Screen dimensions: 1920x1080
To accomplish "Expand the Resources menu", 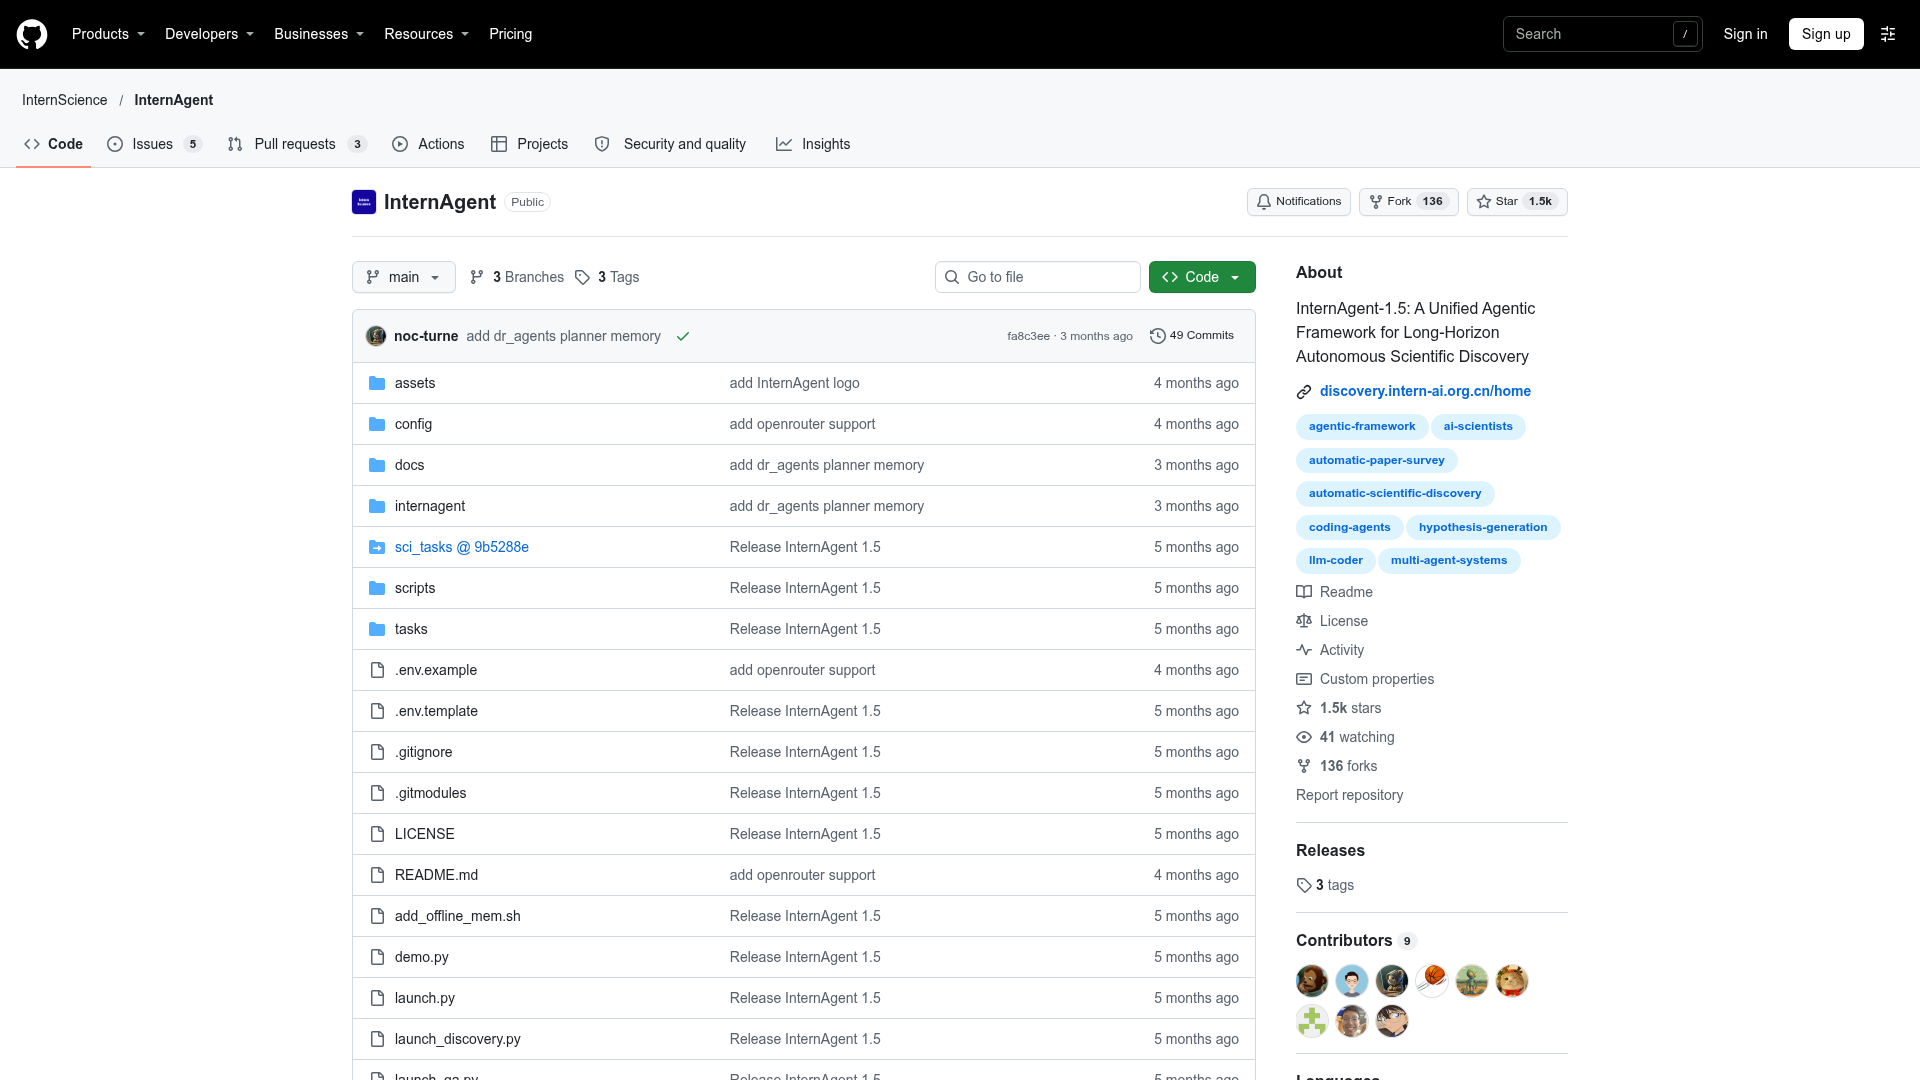I will 426,34.
